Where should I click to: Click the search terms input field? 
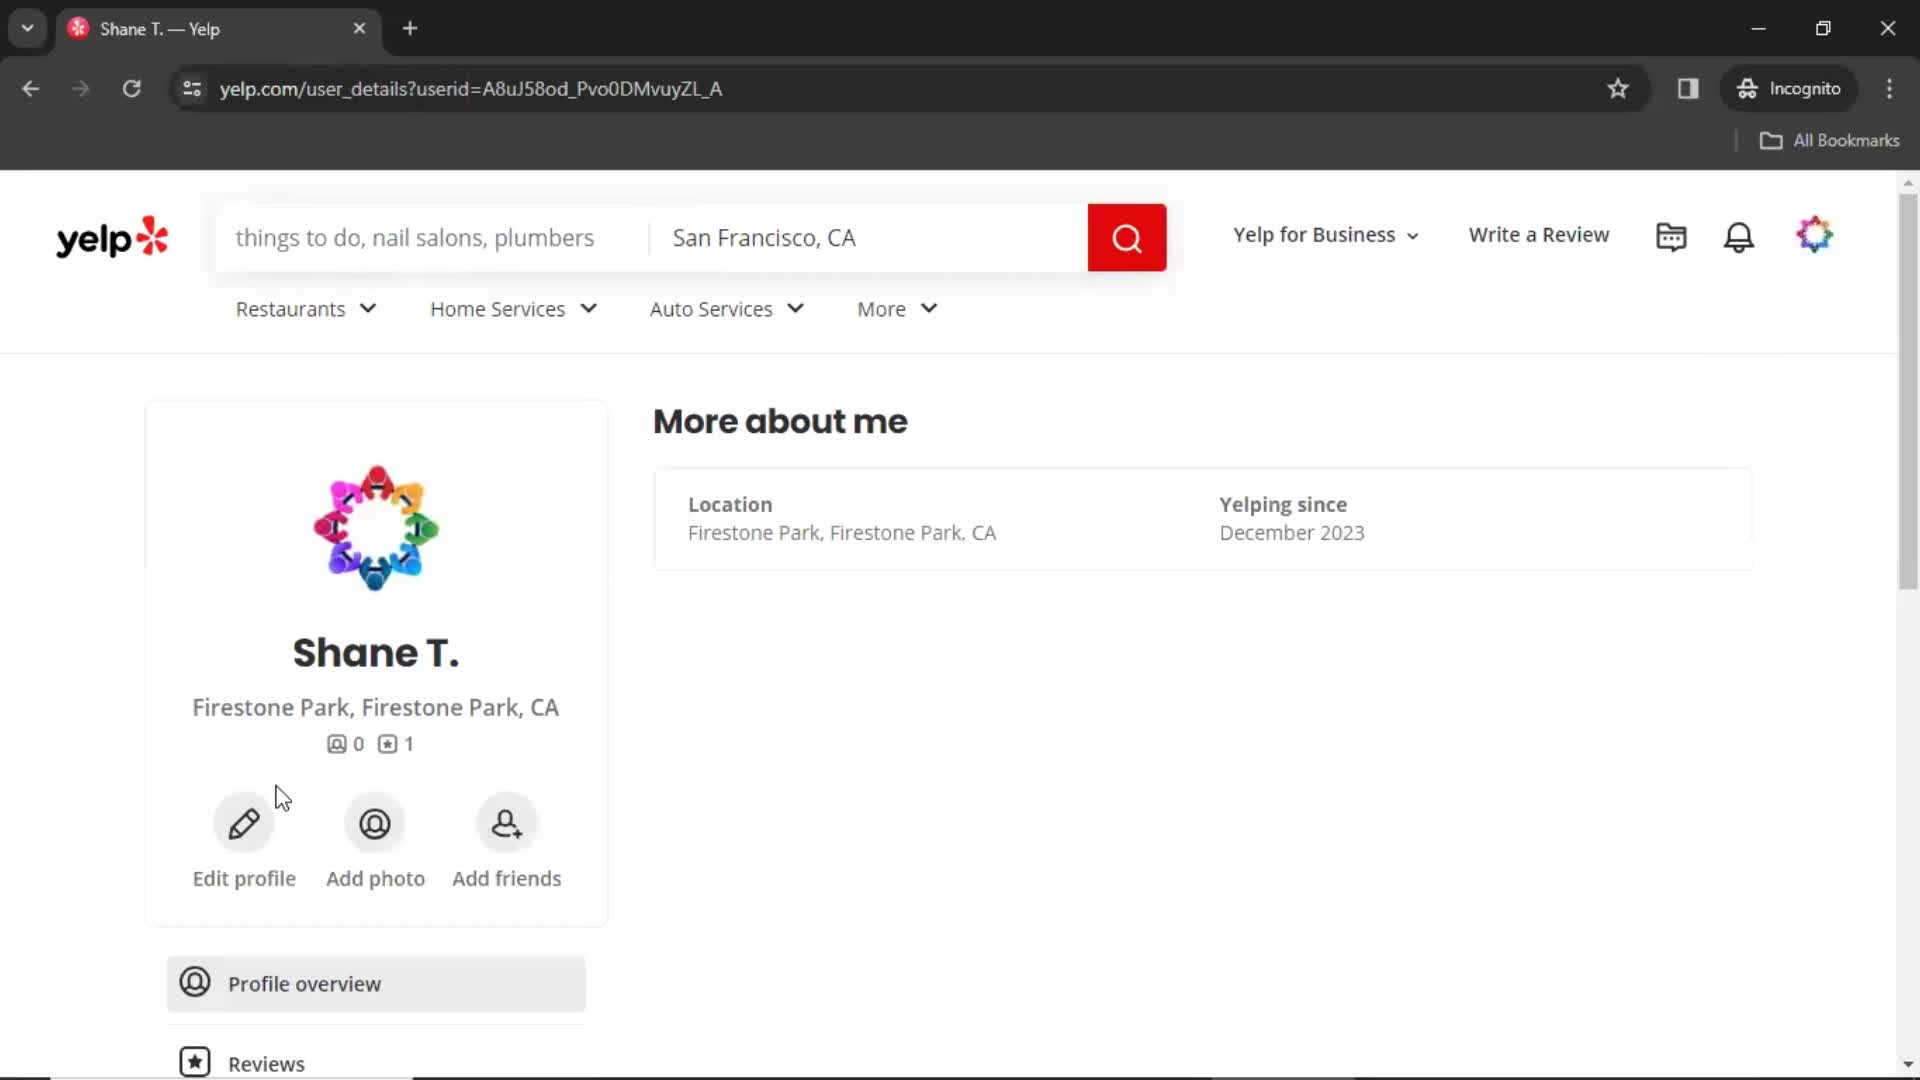[430, 238]
